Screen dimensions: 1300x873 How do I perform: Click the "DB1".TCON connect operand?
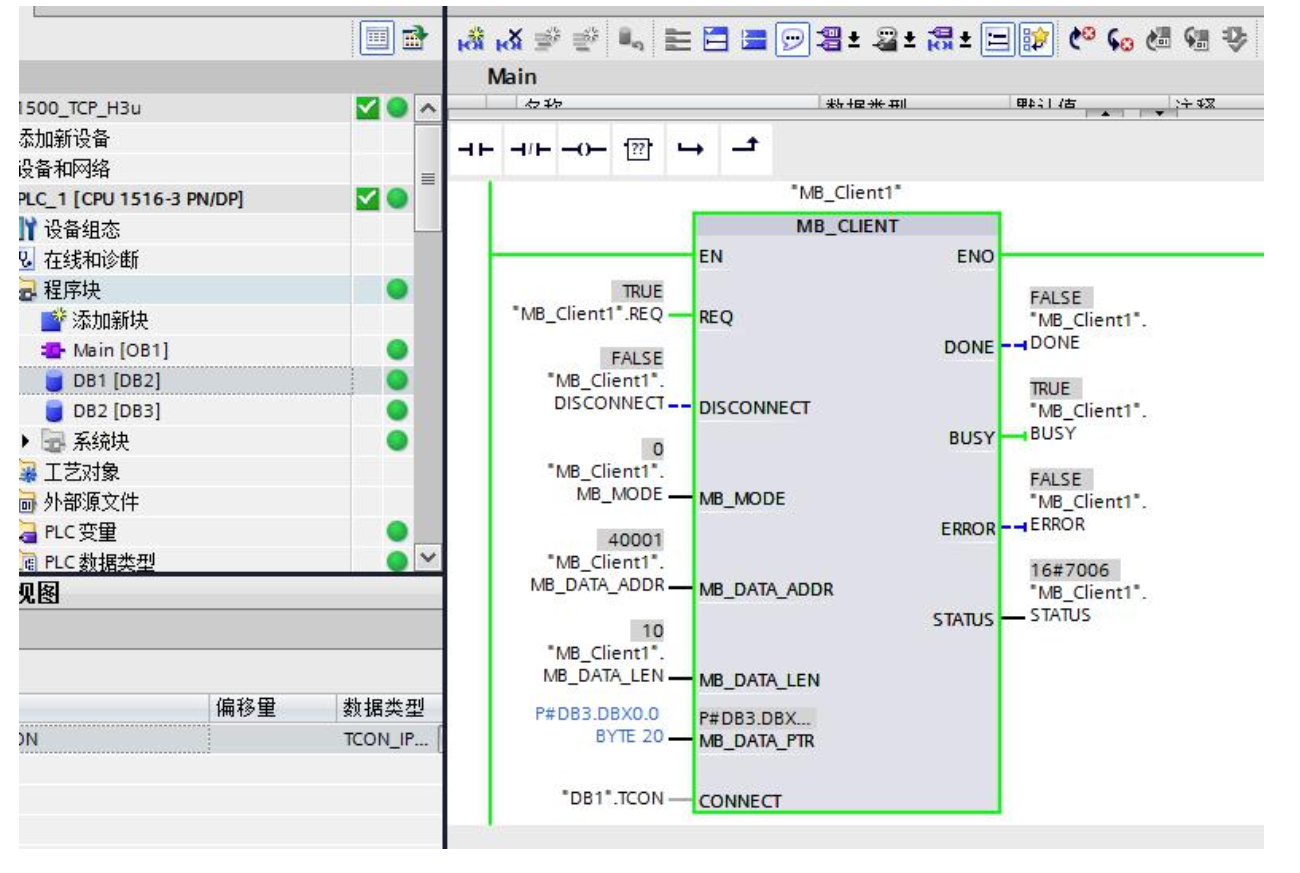pos(613,797)
